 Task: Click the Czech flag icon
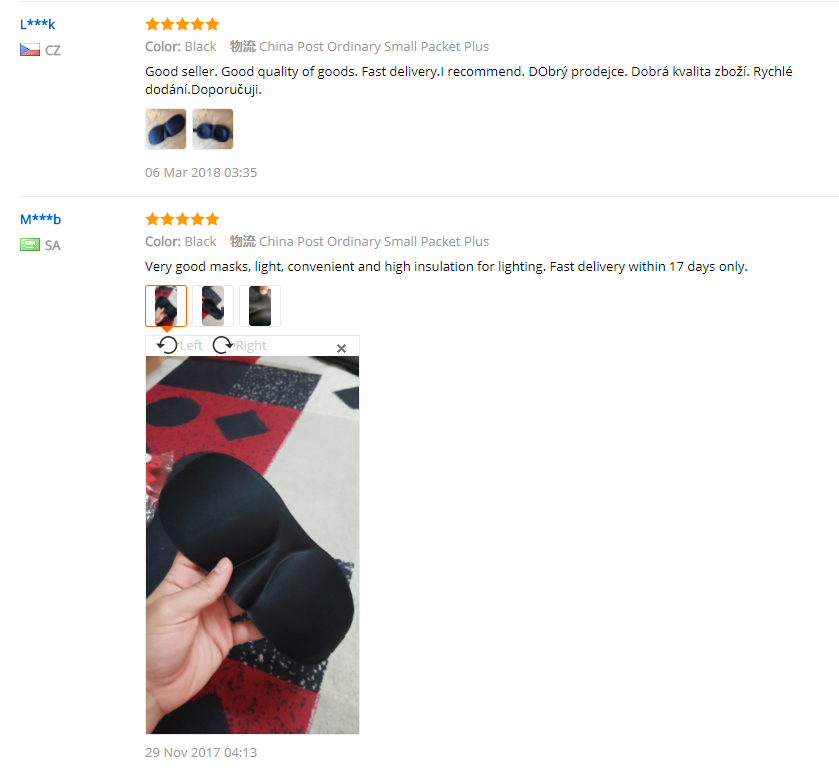[x=30, y=50]
